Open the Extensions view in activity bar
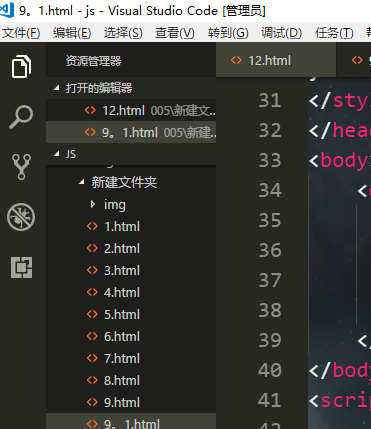This screenshot has width=371, height=429. tap(21, 267)
